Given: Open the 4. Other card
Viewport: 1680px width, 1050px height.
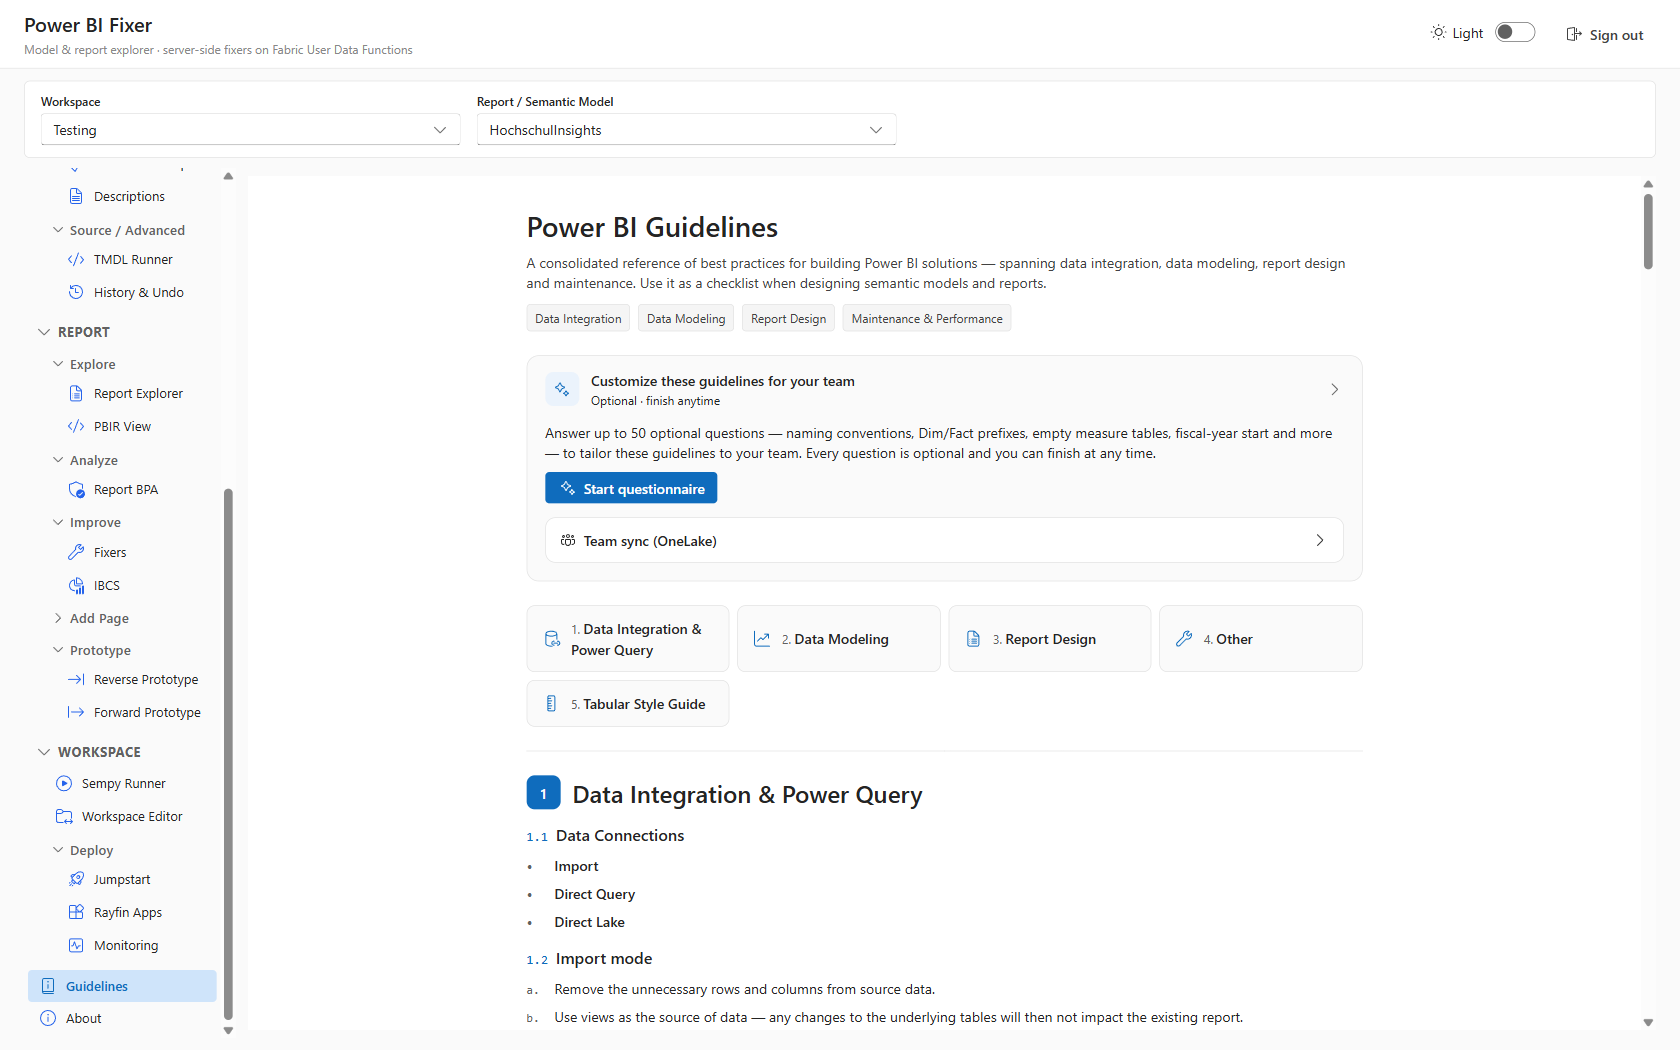Looking at the screenshot, I should click(x=1261, y=639).
